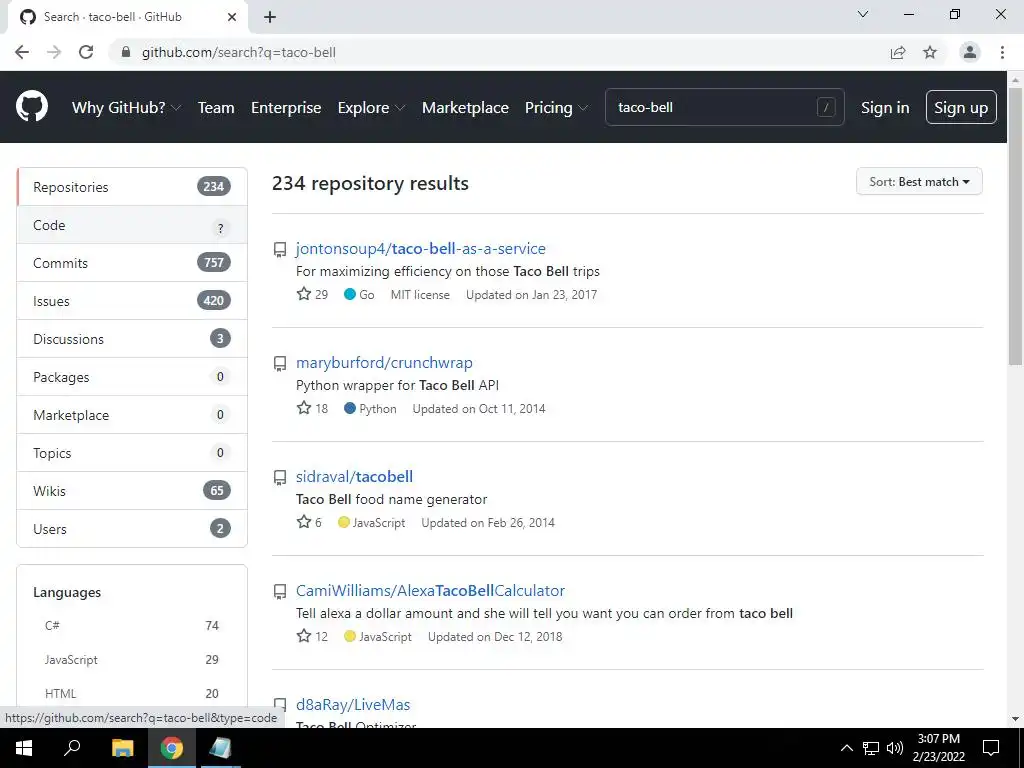Click the forward navigation arrow

click(54, 52)
